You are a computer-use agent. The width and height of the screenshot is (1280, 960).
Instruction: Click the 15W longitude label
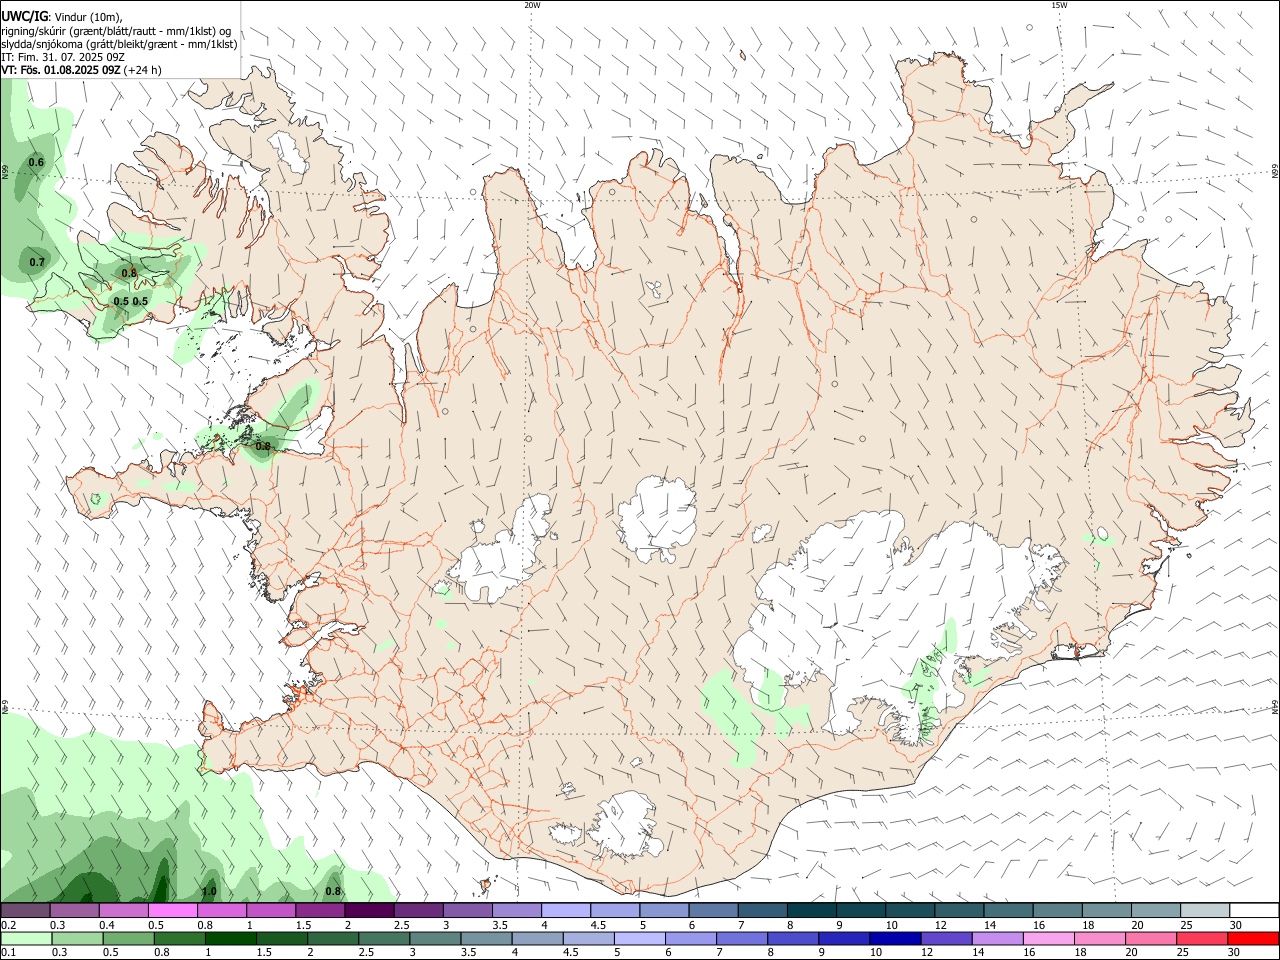[1059, 5]
